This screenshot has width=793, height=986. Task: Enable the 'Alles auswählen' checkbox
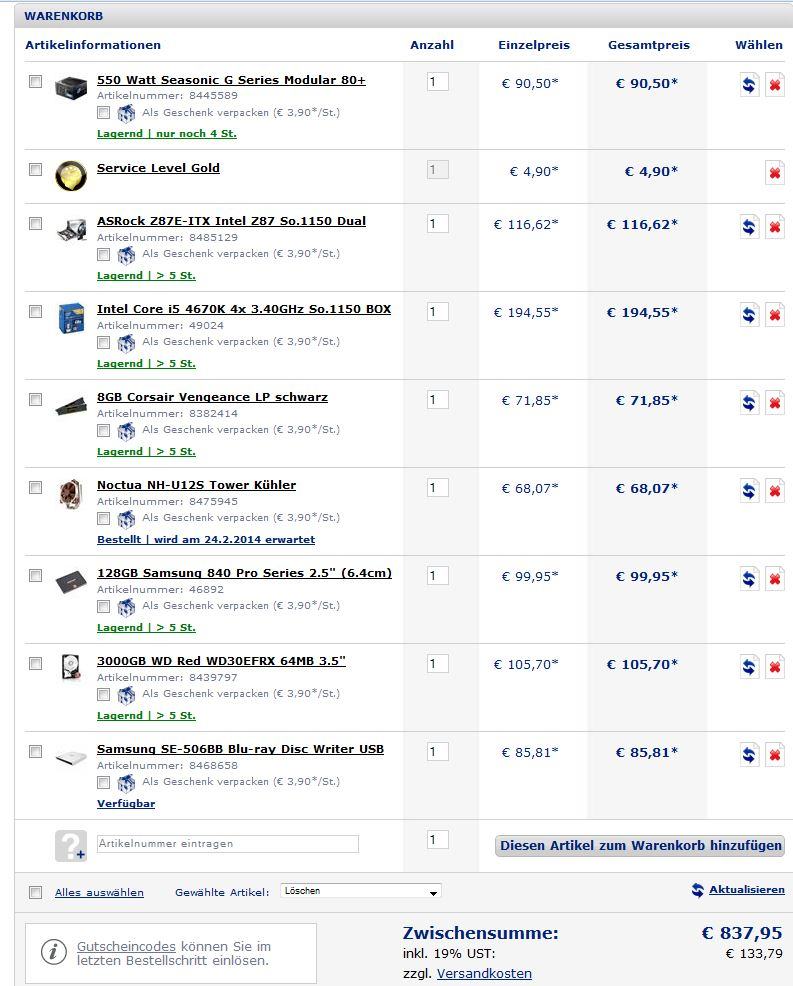[36, 892]
